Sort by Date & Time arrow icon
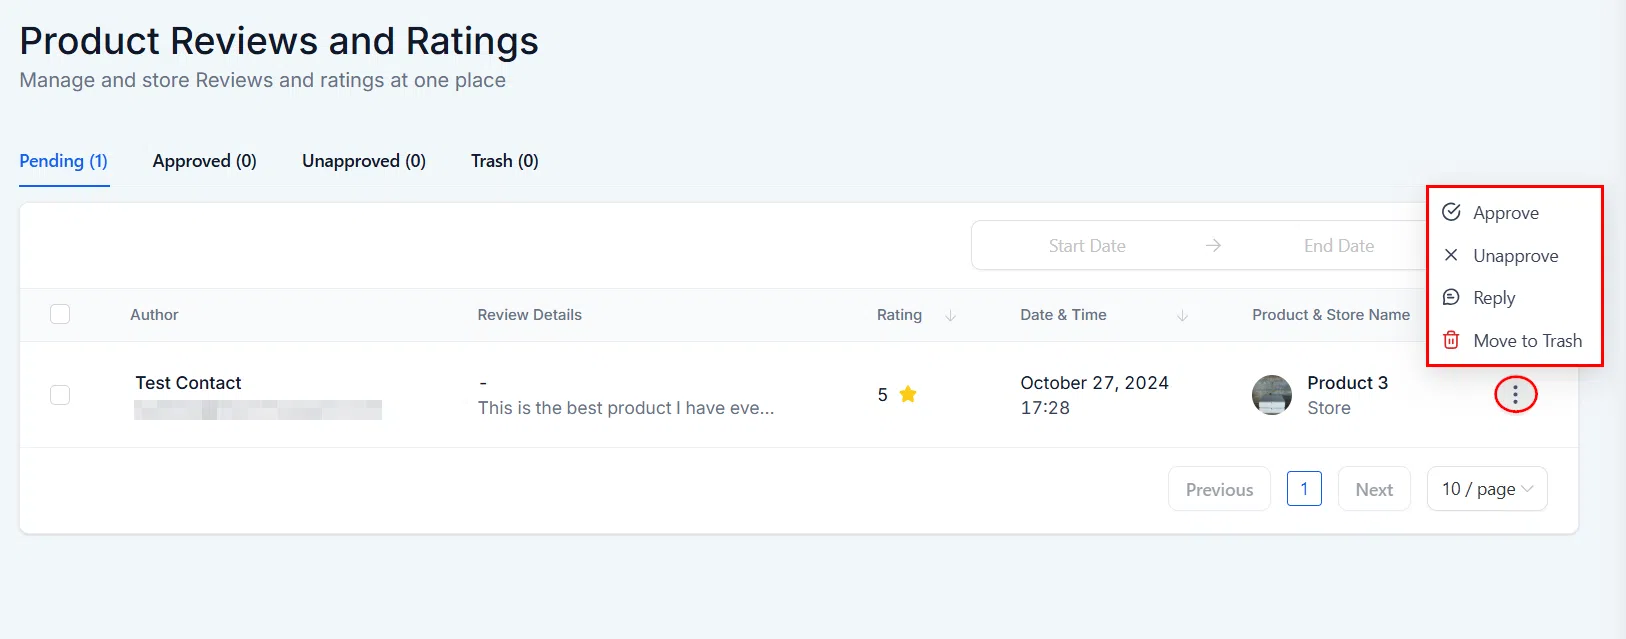The width and height of the screenshot is (1626, 639). [x=1182, y=315]
